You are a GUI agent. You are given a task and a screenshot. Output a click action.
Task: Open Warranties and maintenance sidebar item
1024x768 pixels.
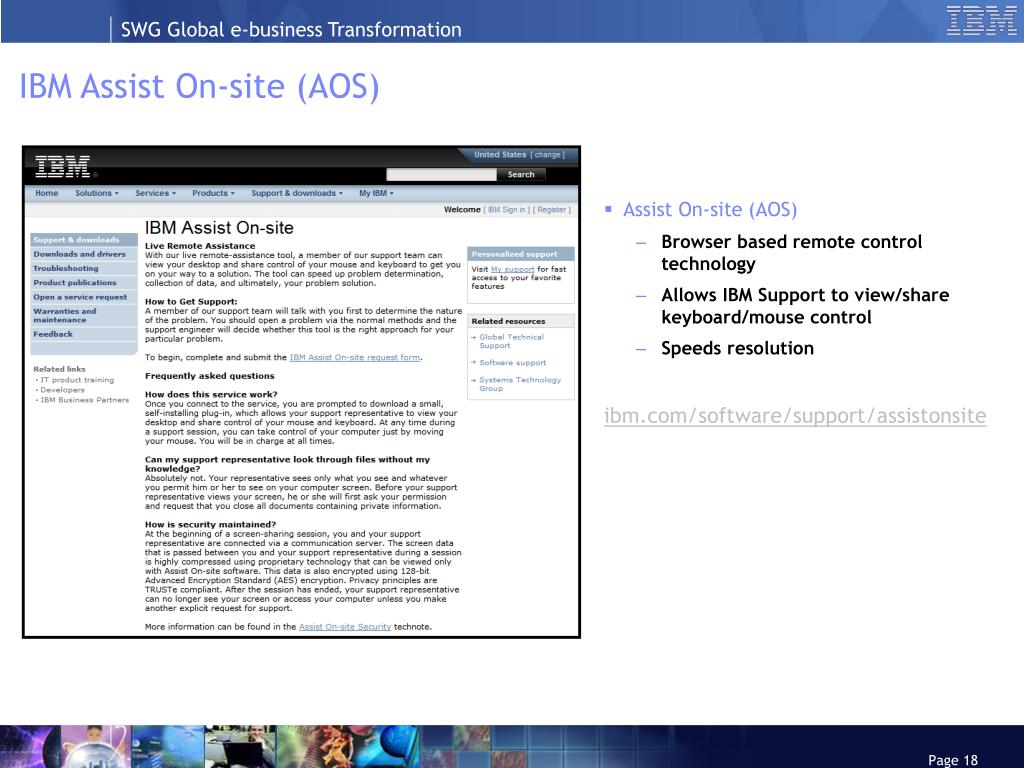pos(84,315)
